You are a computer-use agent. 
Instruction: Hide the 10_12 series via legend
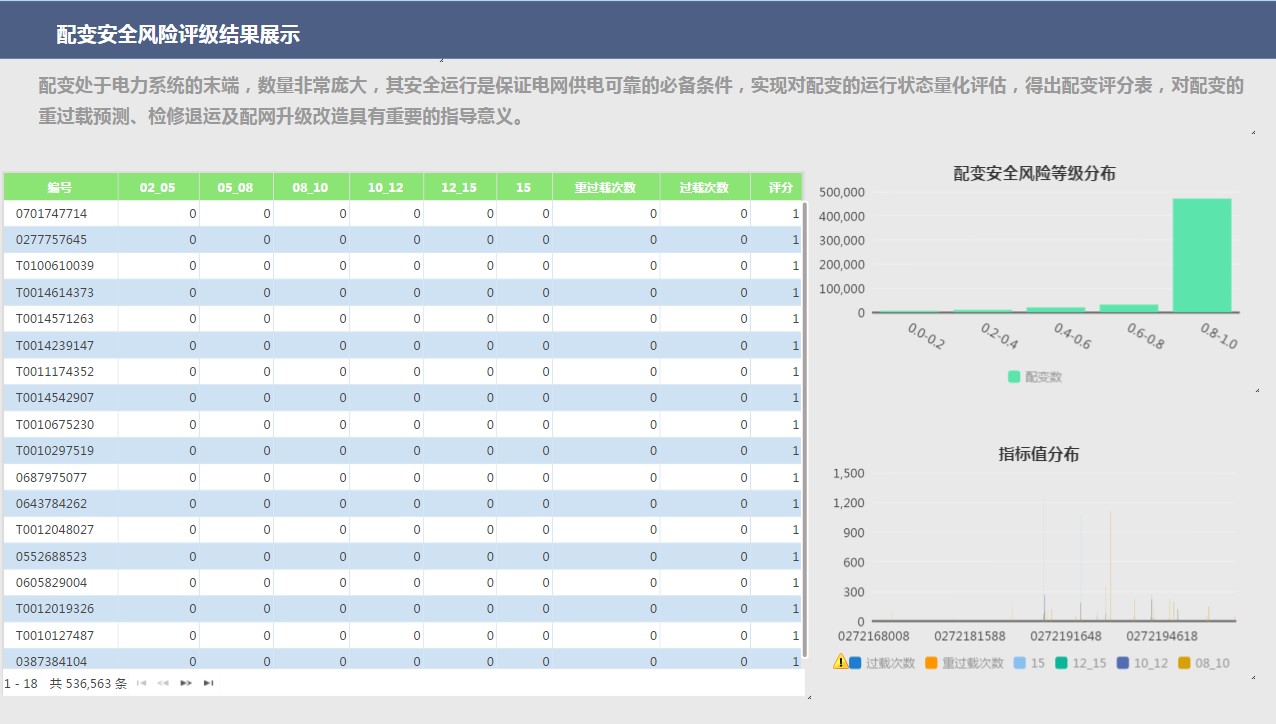click(x=1140, y=663)
